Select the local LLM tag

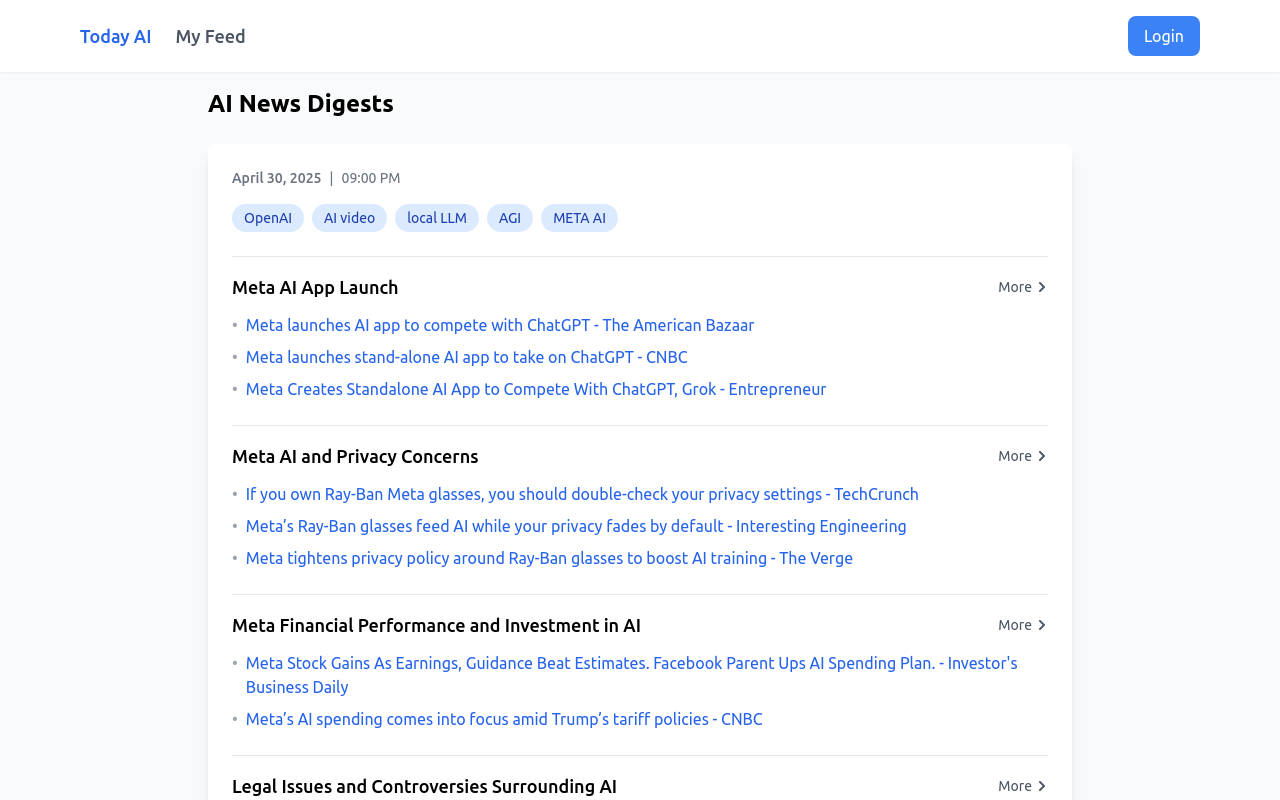coord(437,218)
